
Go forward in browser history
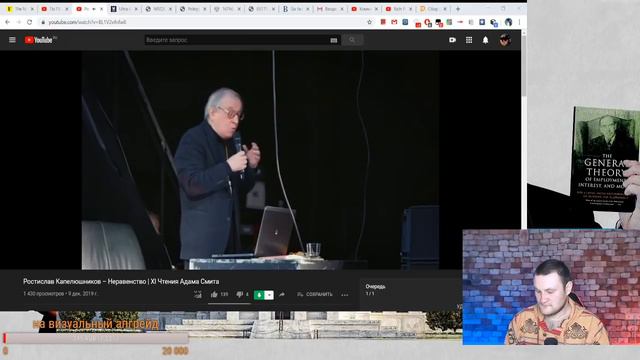[19, 22]
